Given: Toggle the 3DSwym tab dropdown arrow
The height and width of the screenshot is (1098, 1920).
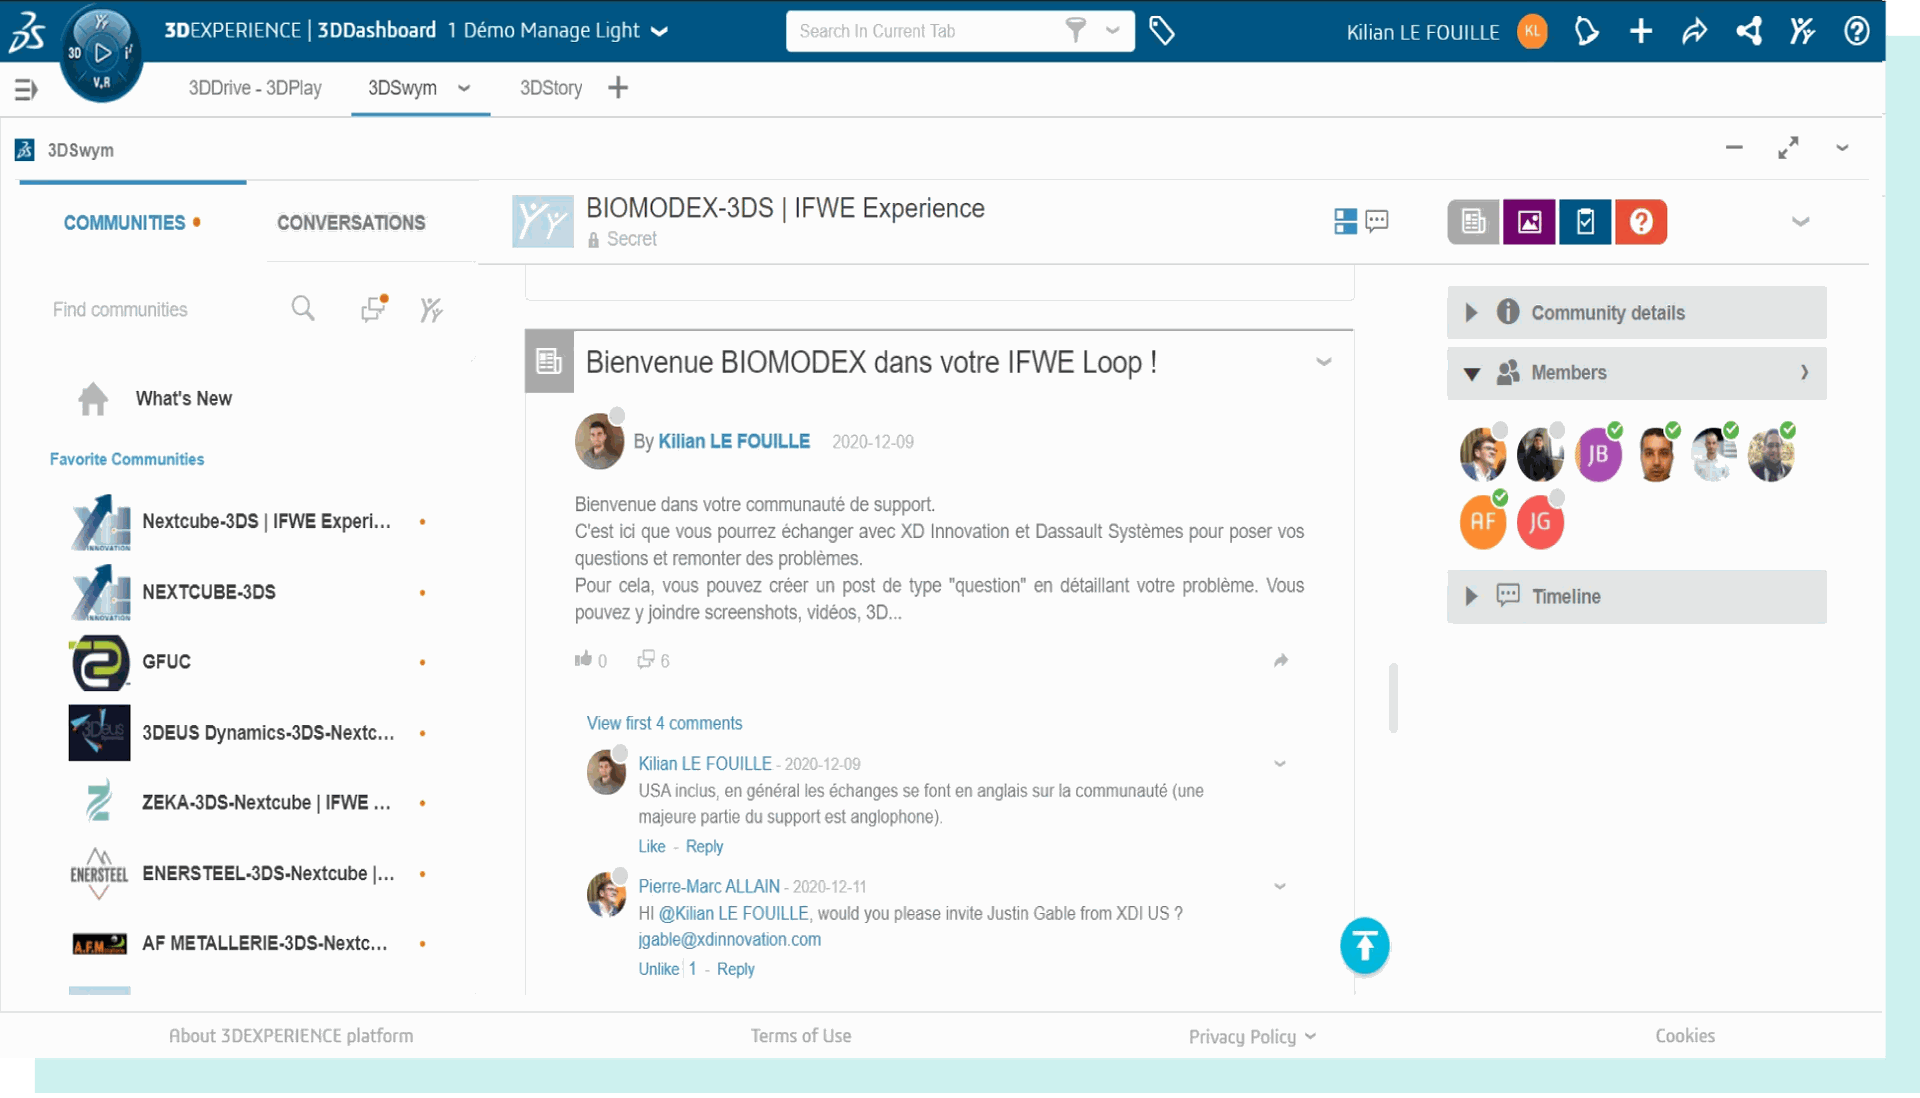Looking at the screenshot, I should 463,87.
